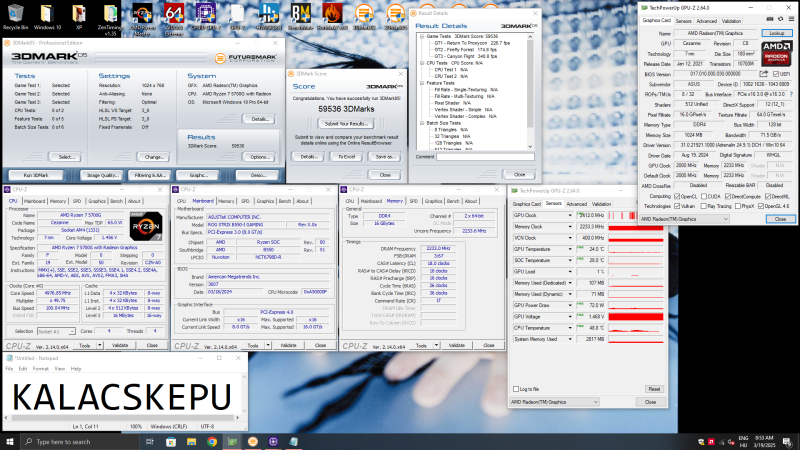Open the GPU Temperature sensor dropdown
This screenshot has height=450, width=800.
[x=570, y=249]
